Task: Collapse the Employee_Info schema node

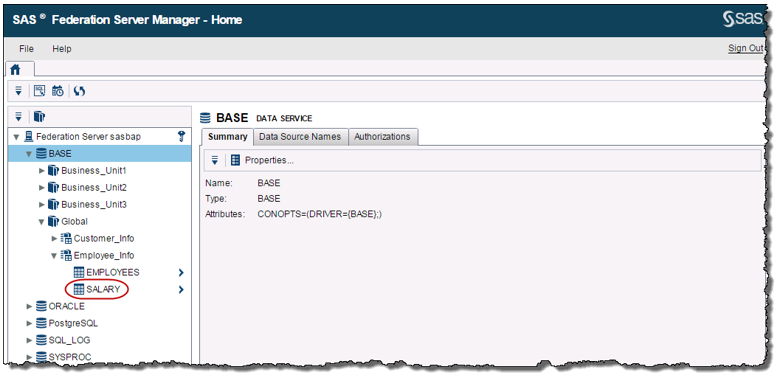Action: point(54,255)
